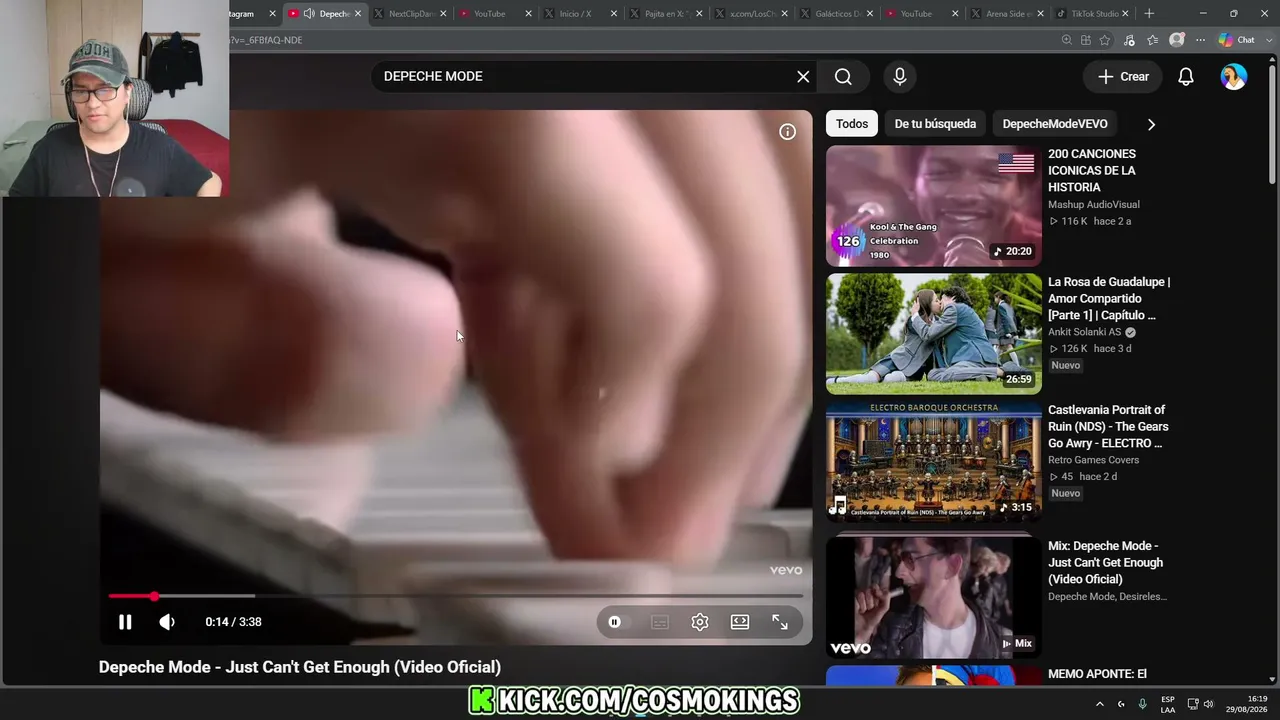Image resolution: width=1280 pixels, height=720 pixels.
Task: Open the La Rosa de Guadalupe thumbnail
Action: tap(934, 334)
